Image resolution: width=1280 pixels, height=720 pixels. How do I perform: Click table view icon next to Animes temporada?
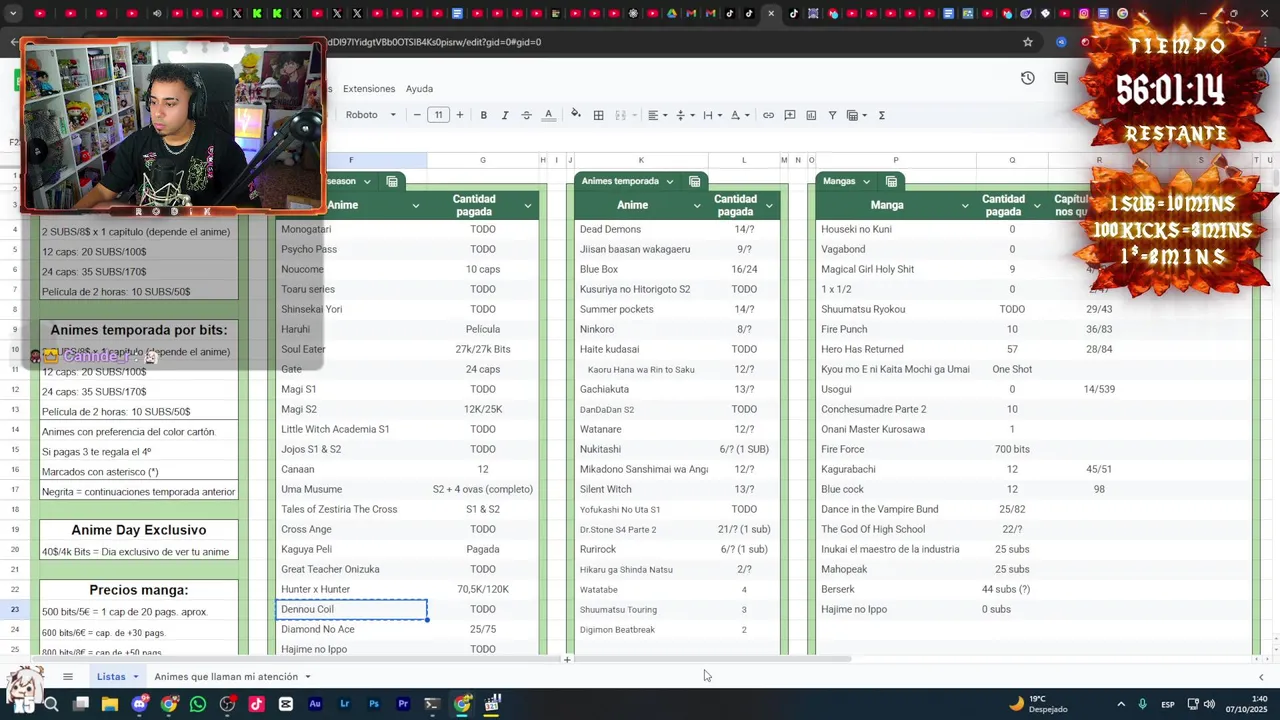point(694,181)
